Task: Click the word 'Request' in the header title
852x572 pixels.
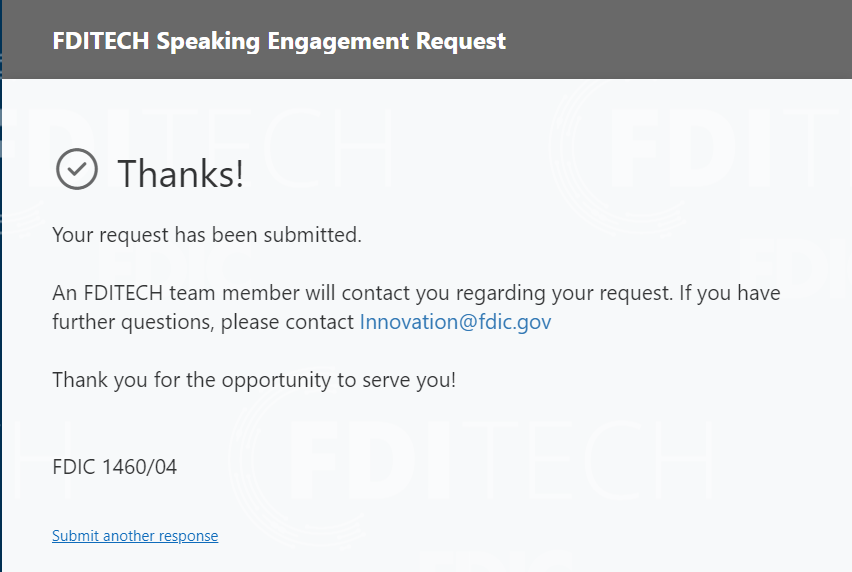Action: (466, 41)
